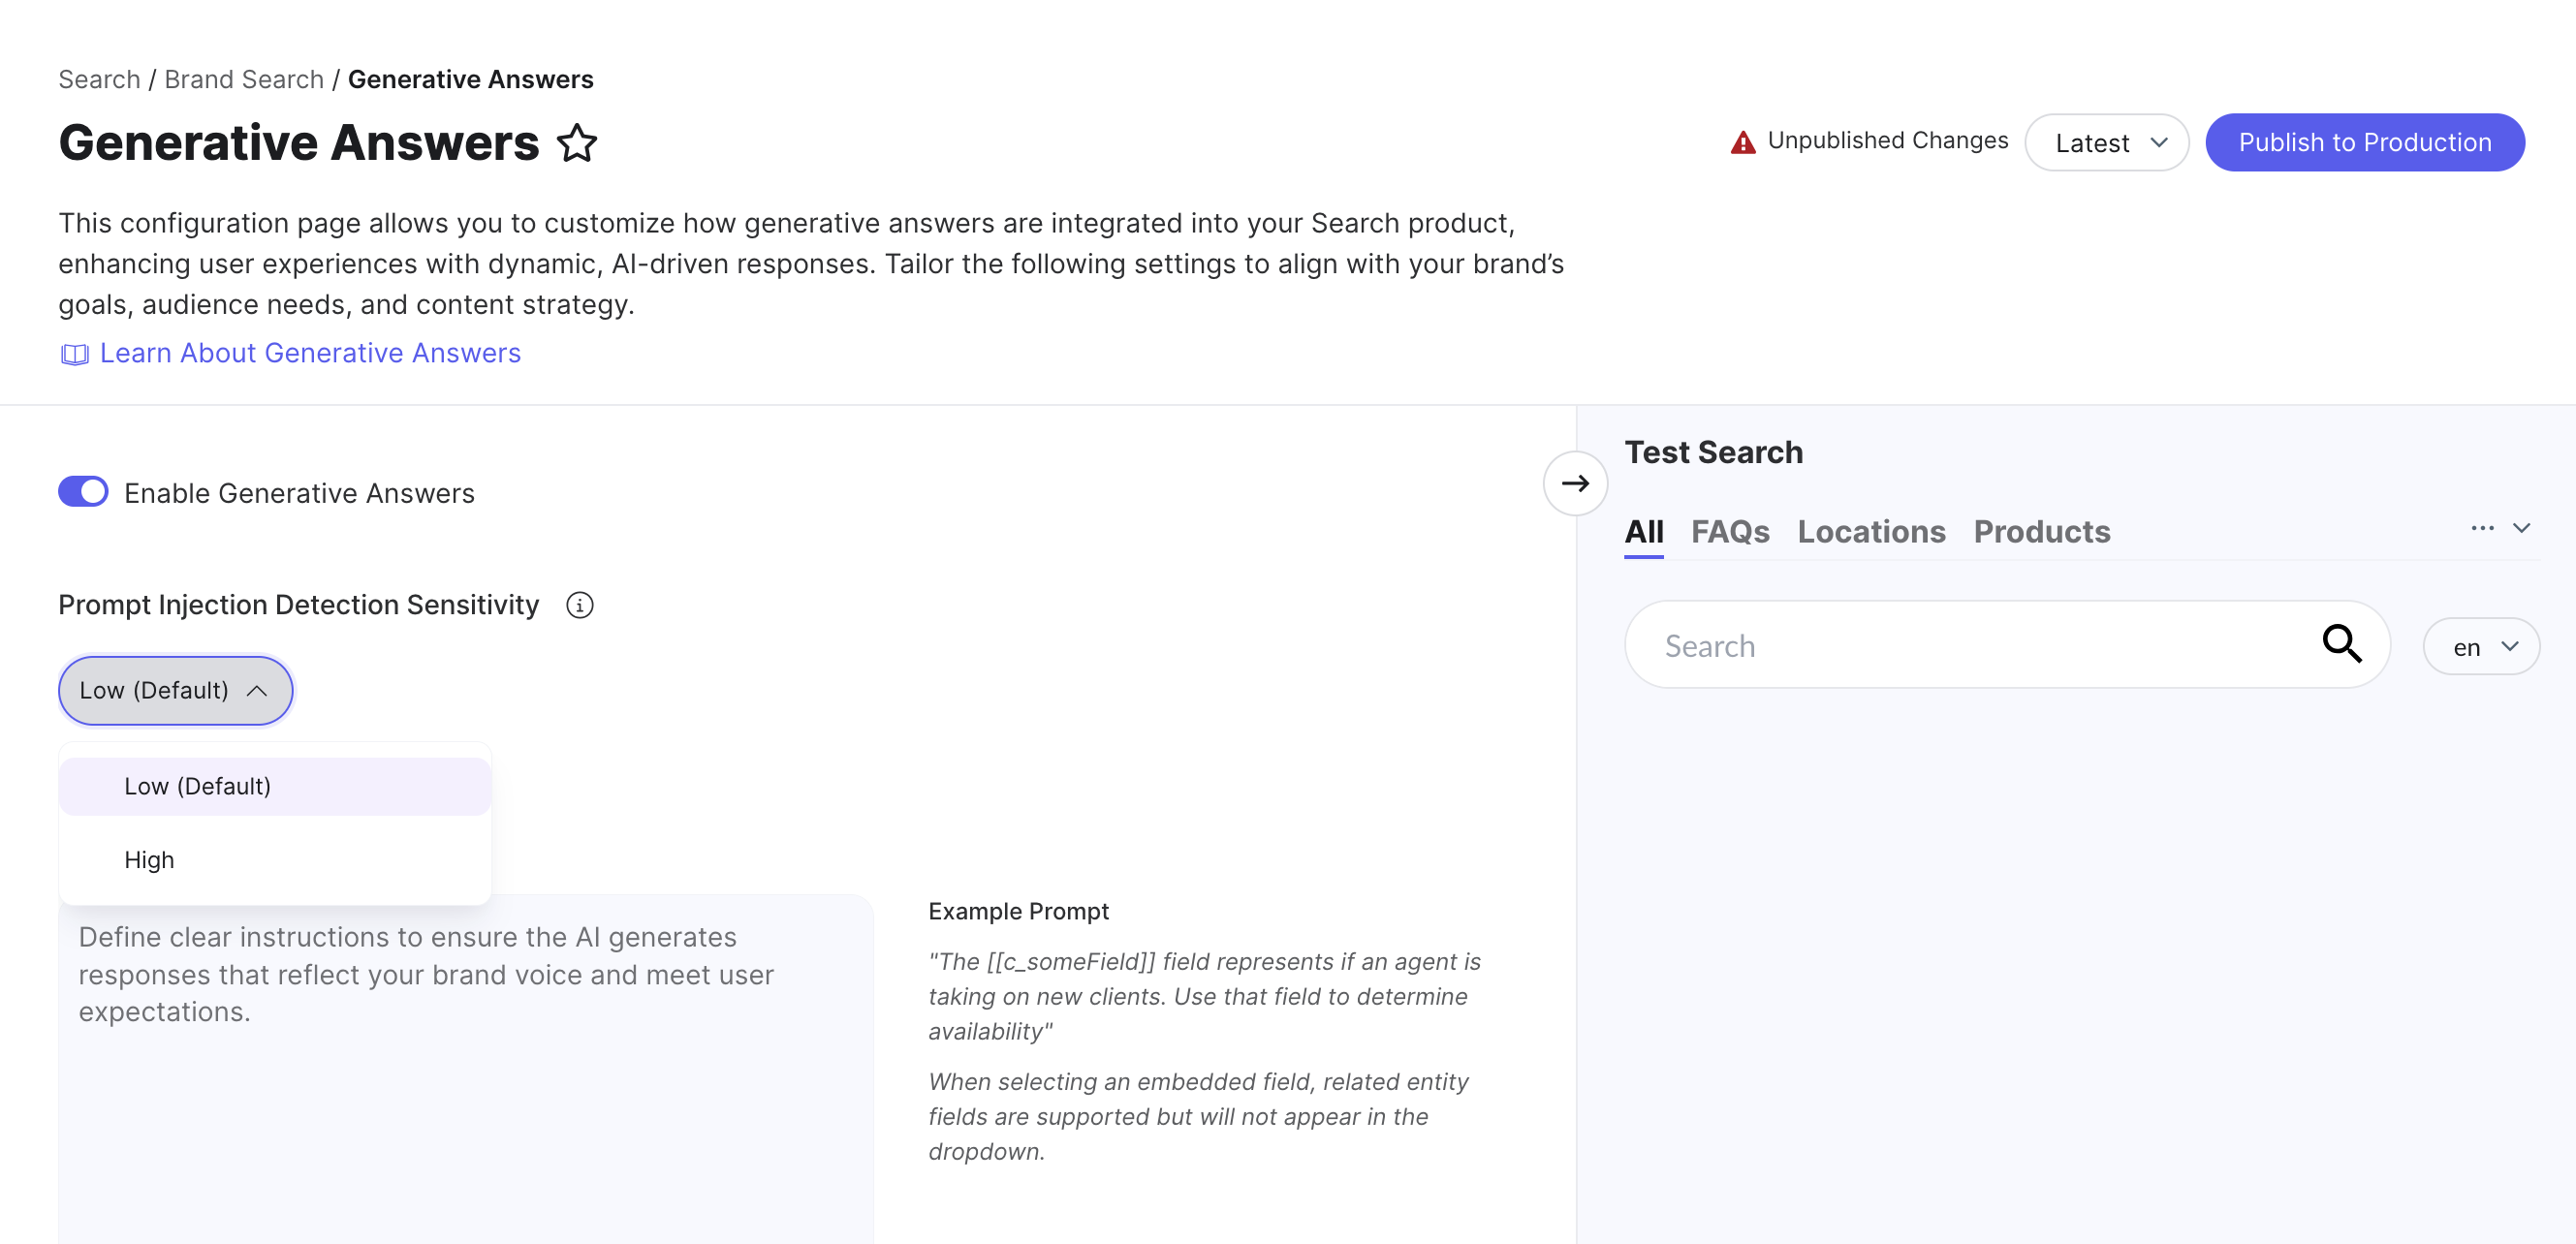This screenshot has height=1244, width=2576.
Task: Expand the tab chevron in Test Search
Action: (2521, 529)
